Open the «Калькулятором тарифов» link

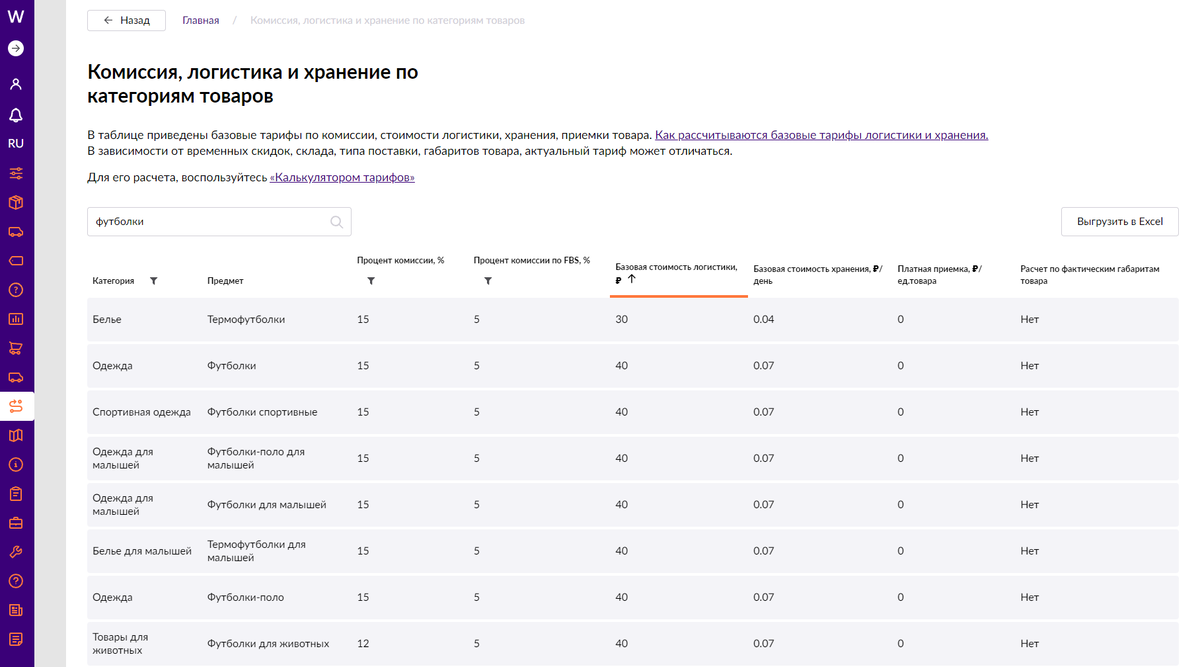342,177
